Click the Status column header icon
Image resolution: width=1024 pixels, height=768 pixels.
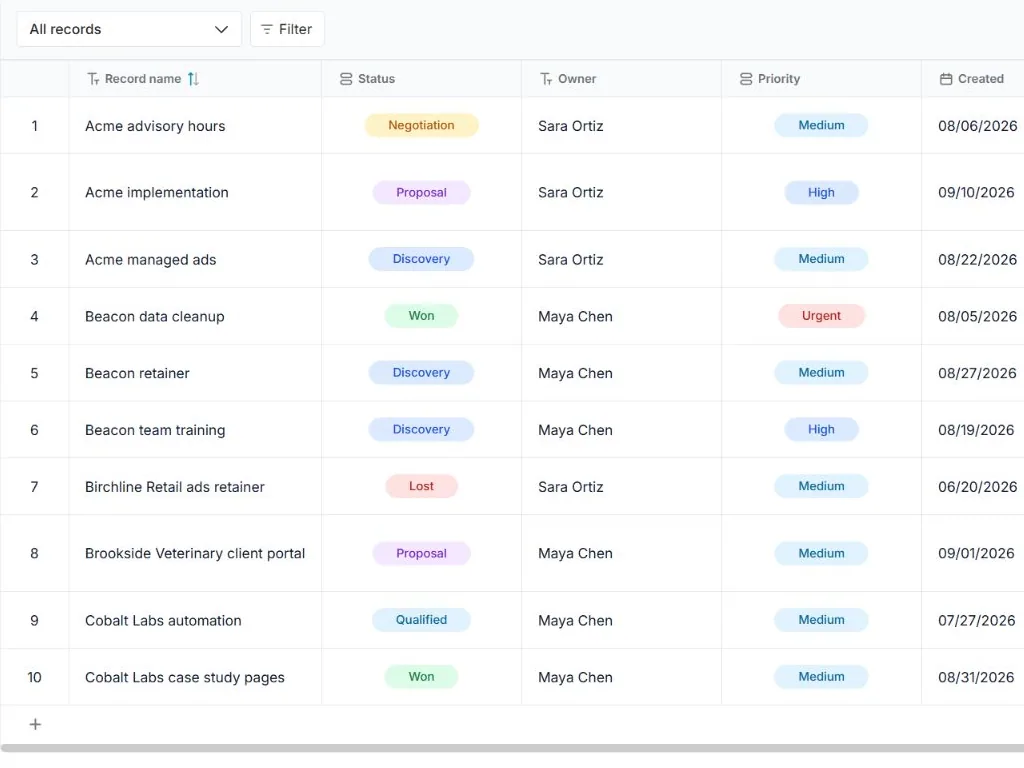[346, 79]
